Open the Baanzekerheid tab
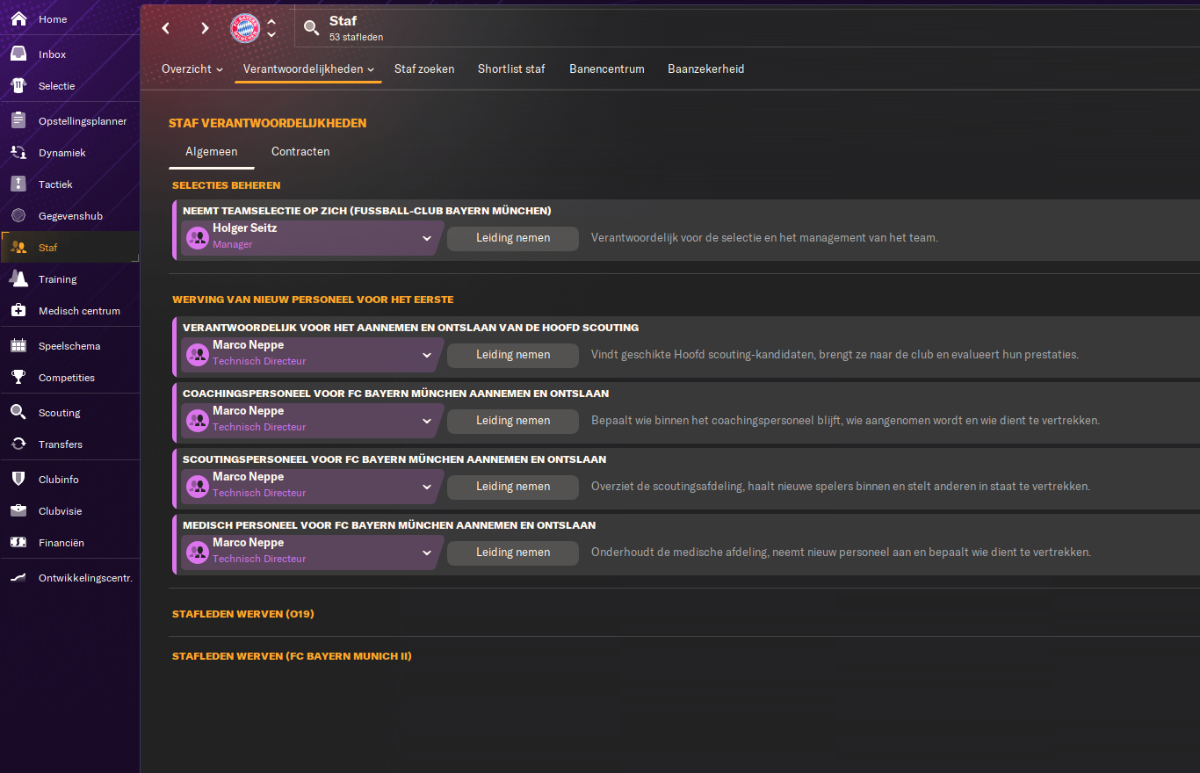The image size is (1200, 773). click(706, 69)
